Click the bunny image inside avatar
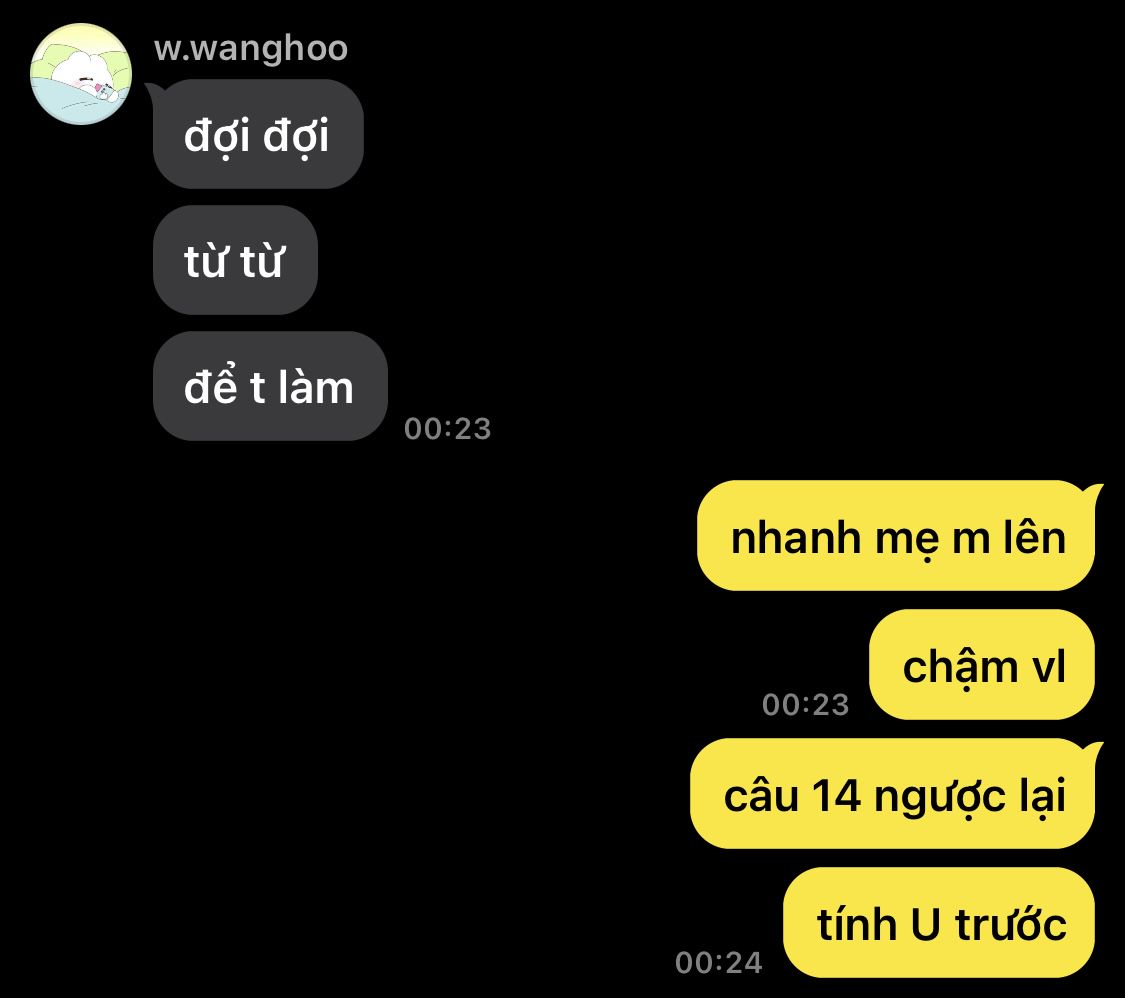 coord(80,75)
